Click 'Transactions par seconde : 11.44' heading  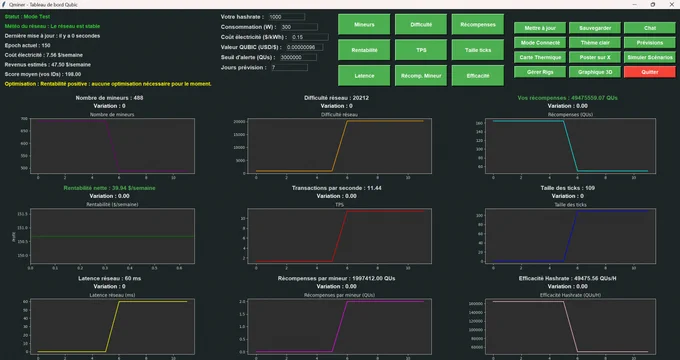[x=337, y=188]
